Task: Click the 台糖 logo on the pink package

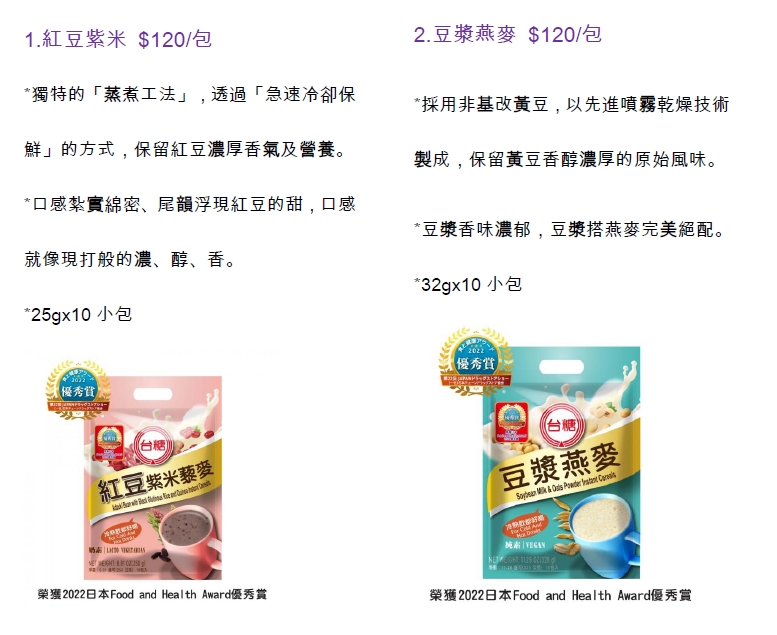Action: (x=154, y=444)
